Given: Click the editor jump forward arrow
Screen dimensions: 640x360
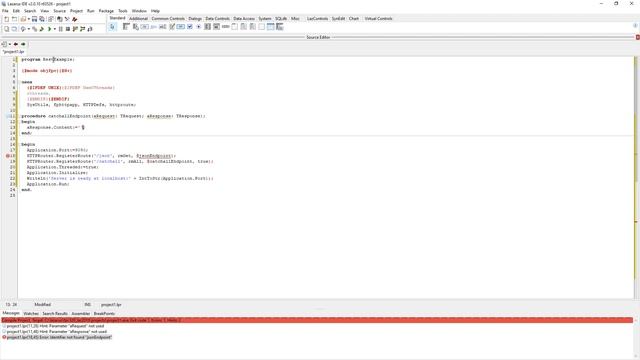Looking at the screenshot, I should click(x=23, y=44).
